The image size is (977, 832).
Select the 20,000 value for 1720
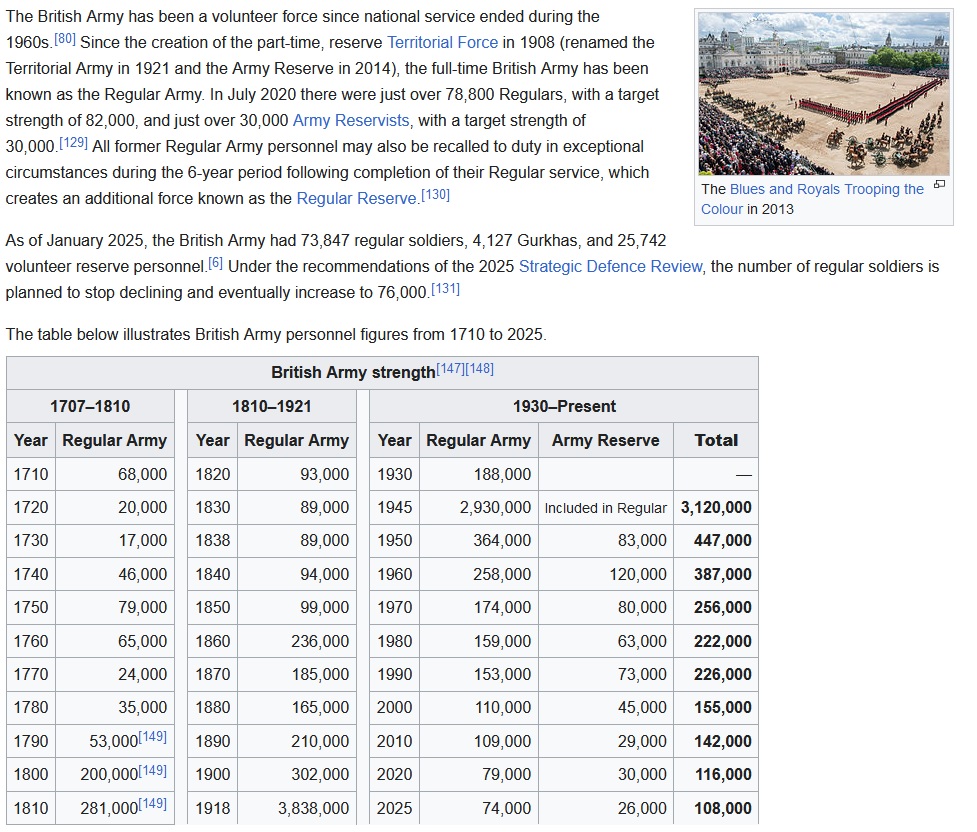(x=143, y=507)
